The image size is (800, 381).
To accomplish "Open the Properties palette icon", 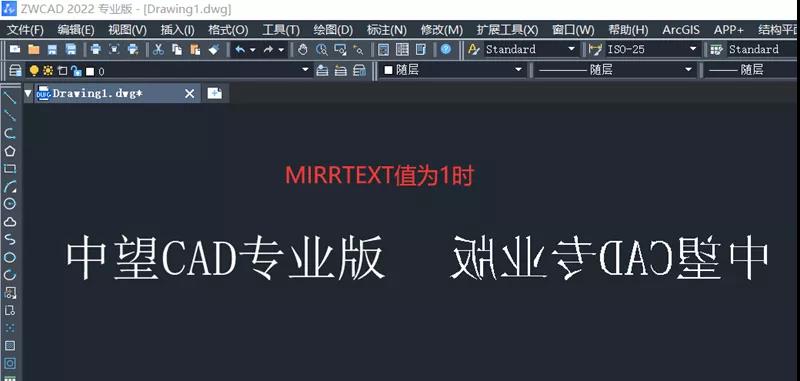I will click(384, 49).
